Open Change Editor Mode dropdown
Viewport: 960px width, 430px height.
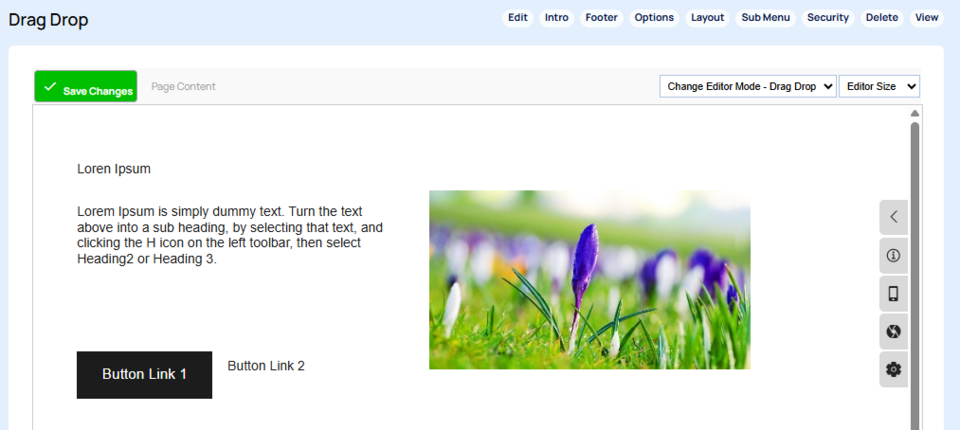(x=748, y=87)
